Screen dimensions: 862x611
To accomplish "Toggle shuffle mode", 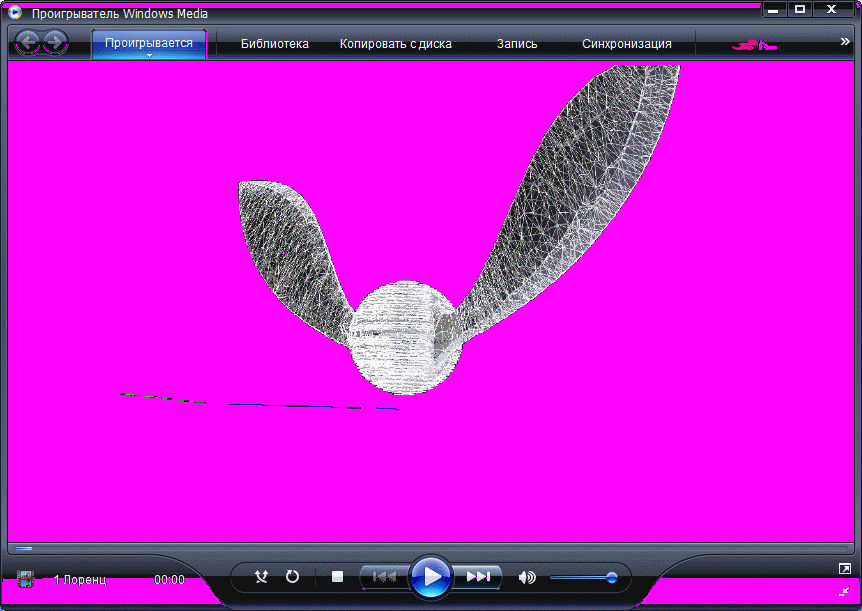I will pyautogui.click(x=261, y=576).
